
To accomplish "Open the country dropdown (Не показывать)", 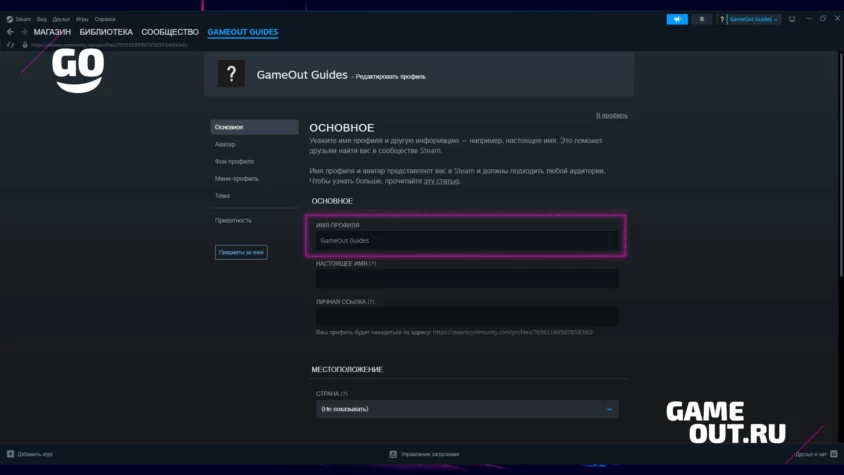I will coord(467,409).
